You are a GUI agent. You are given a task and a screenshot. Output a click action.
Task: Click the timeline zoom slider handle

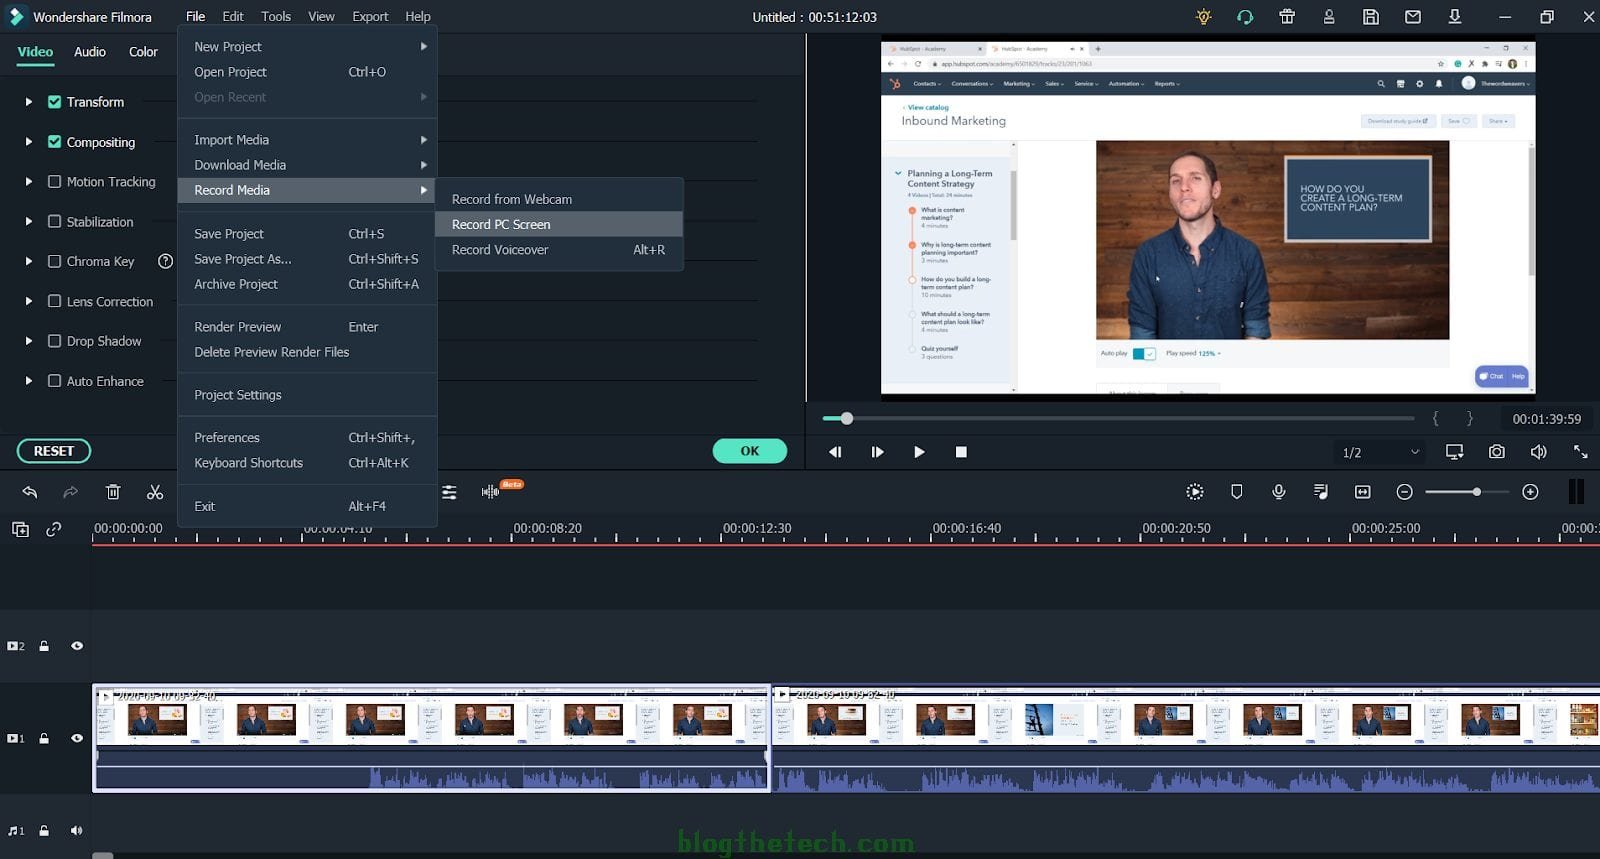click(x=1476, y=492)
